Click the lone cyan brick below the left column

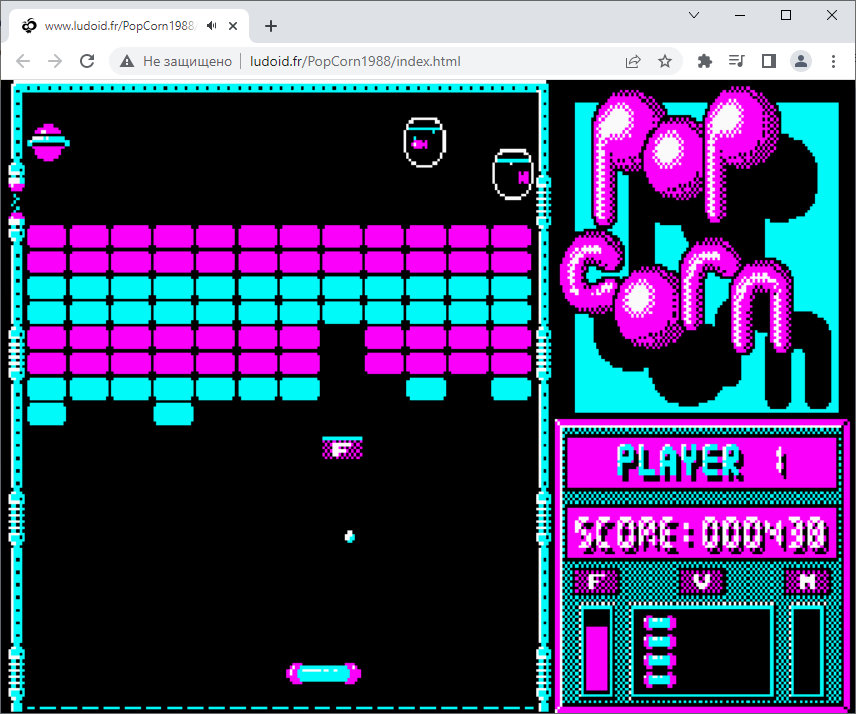click(x=46, y=414)
